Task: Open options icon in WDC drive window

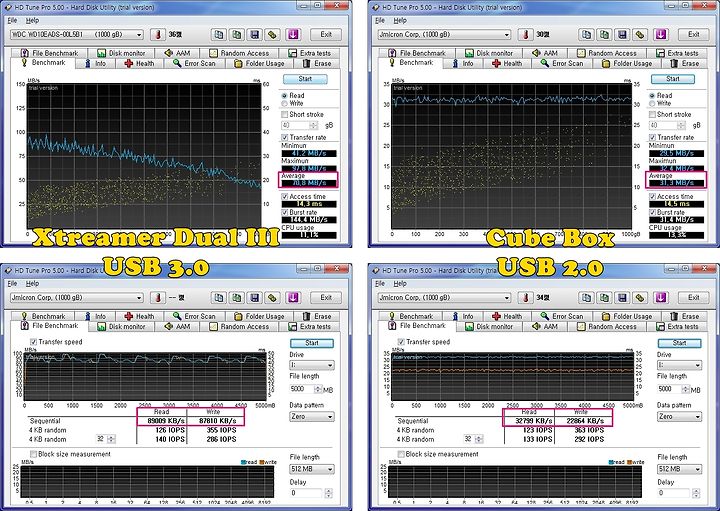Action: pyautogui.click(x=272, y=35)
